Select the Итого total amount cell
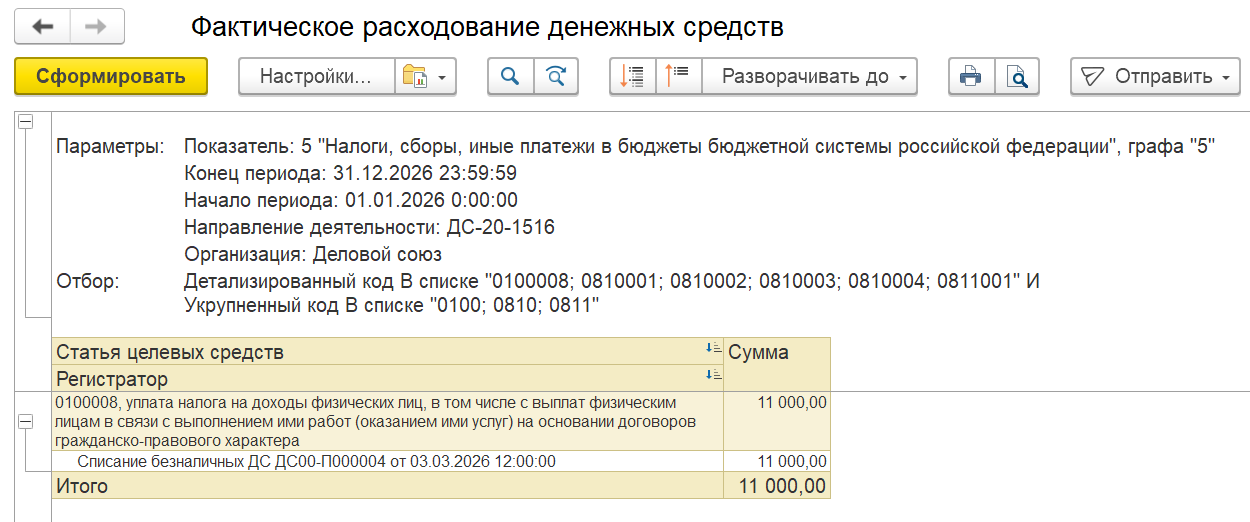The image size is (1250, 522). click(x=777, y=486)
